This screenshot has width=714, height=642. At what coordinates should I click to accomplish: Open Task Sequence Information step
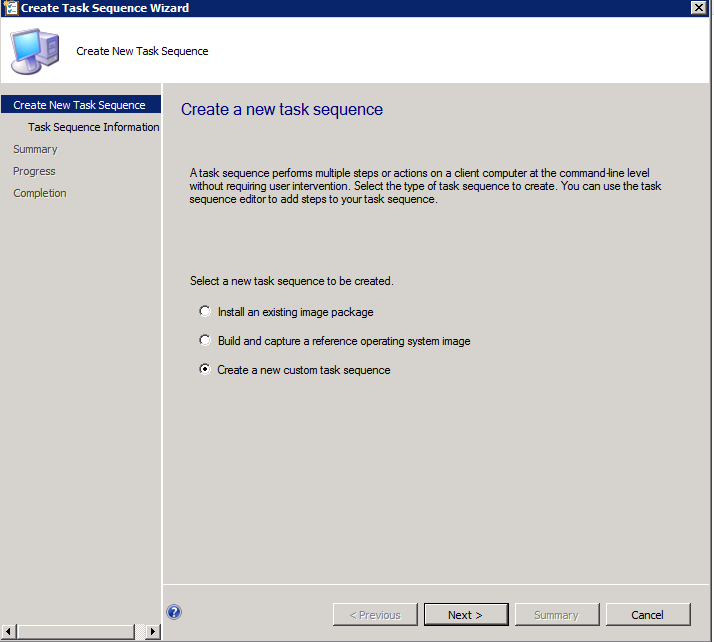click(93, 127)
